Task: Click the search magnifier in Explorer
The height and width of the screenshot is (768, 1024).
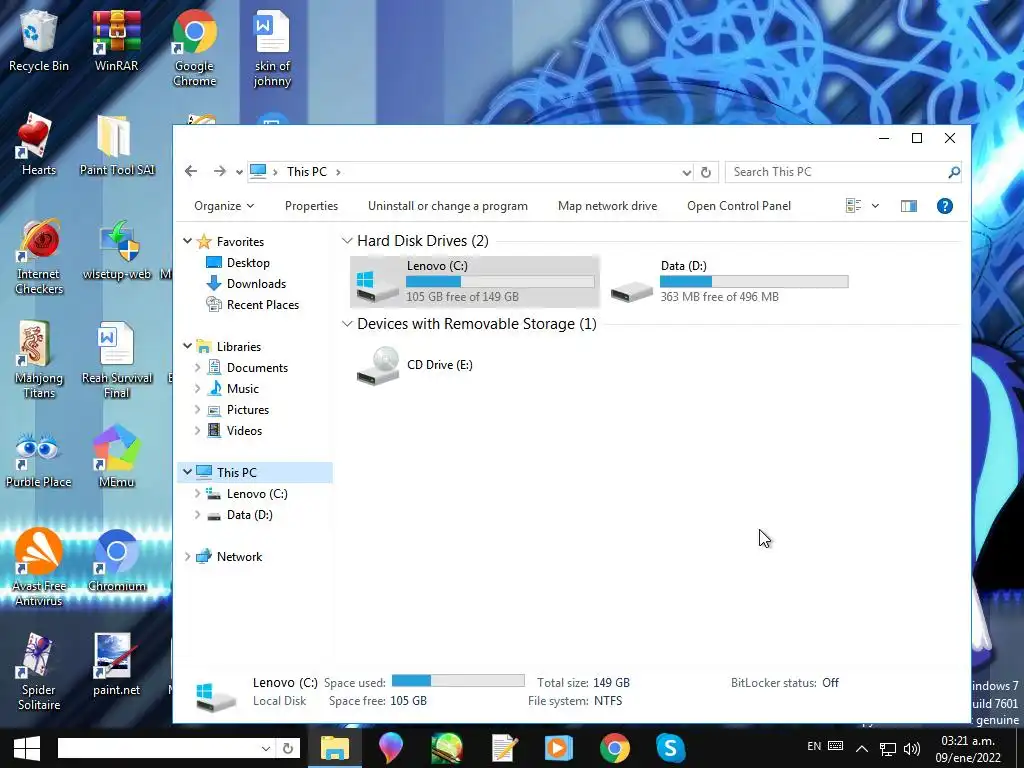Action: (954, 172)
